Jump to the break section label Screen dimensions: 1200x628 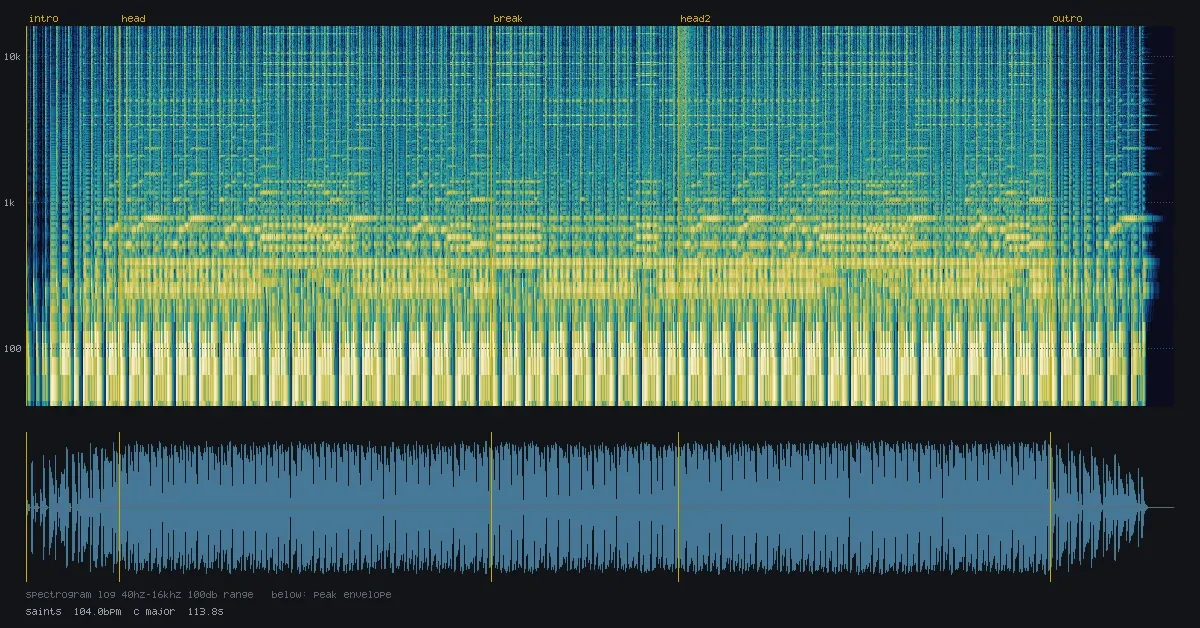click(508, 19)
